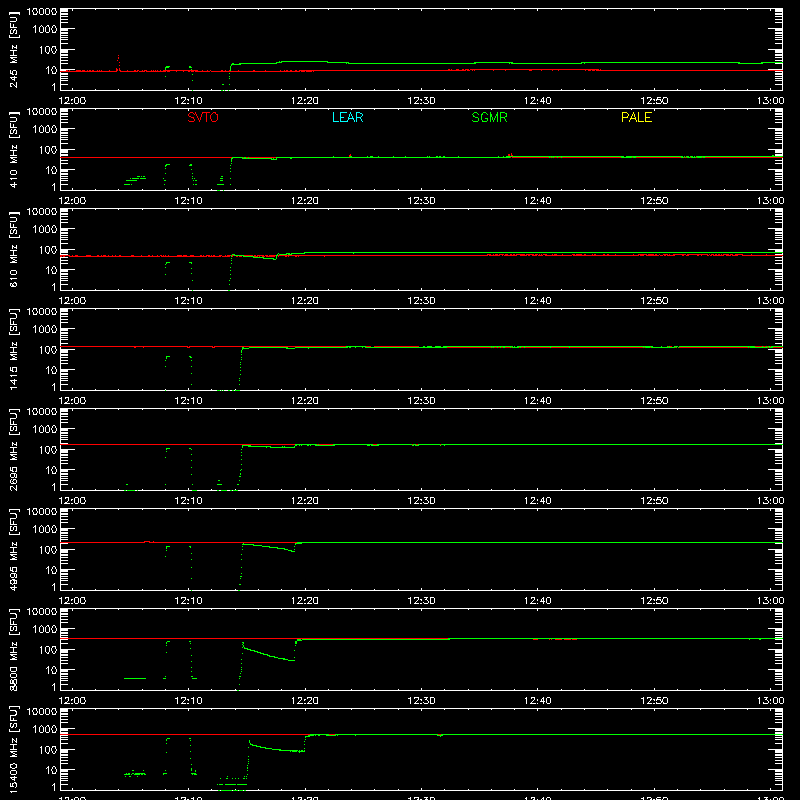Click 12:30 tick under the 2695 MHz plot
This screenshot has height=800, width=800.
[x=421, y=501]
